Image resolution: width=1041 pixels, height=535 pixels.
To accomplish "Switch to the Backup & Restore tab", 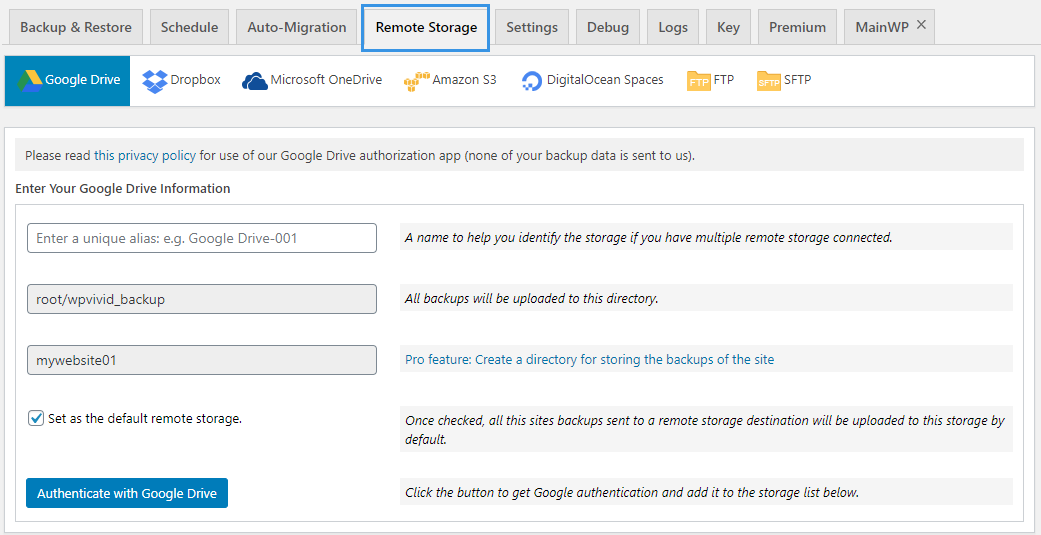I will (76, 27).
